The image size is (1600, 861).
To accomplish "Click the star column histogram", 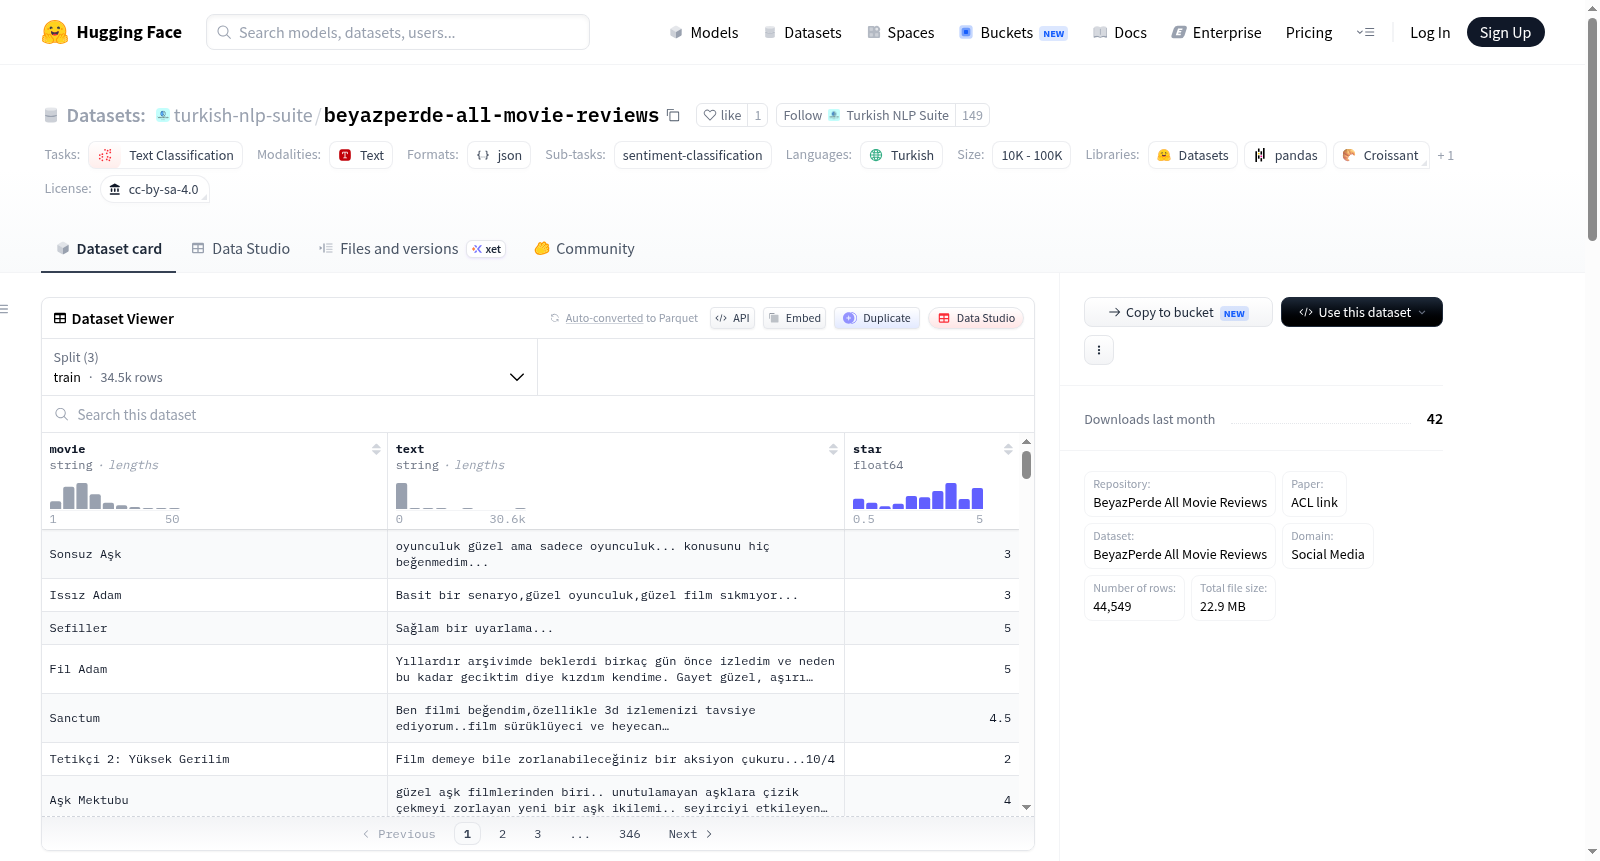I will (x=918, y=496).
